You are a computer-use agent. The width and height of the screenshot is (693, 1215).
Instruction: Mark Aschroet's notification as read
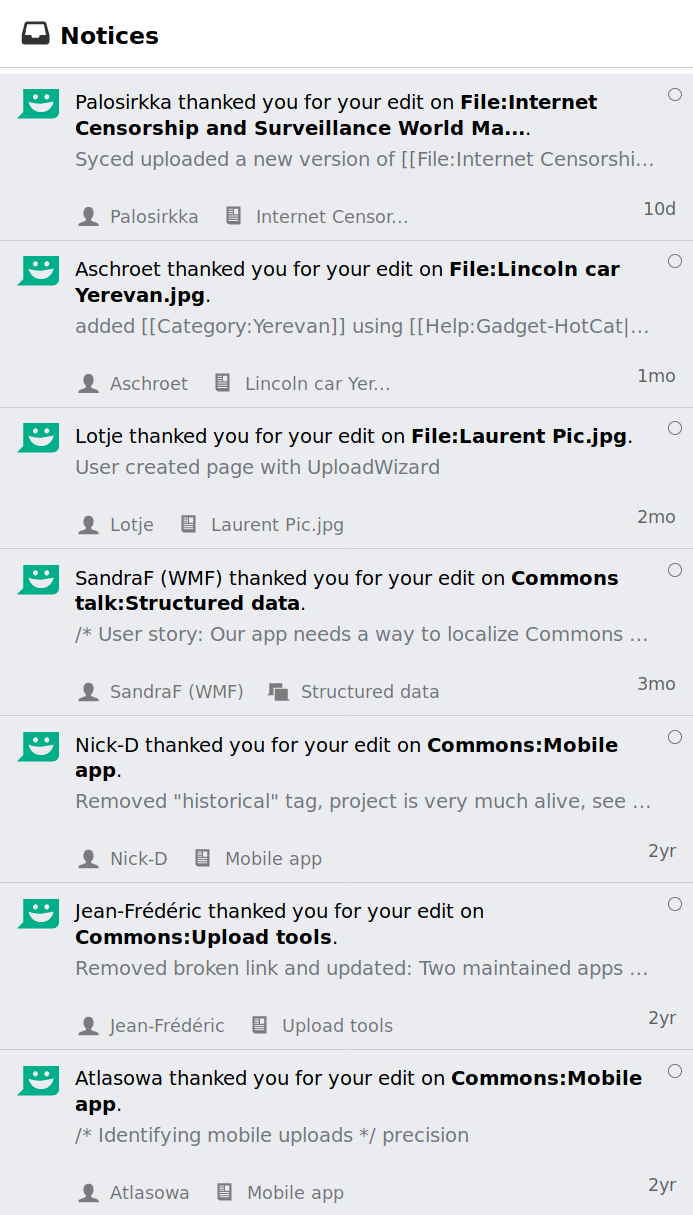tap(675, 261)
